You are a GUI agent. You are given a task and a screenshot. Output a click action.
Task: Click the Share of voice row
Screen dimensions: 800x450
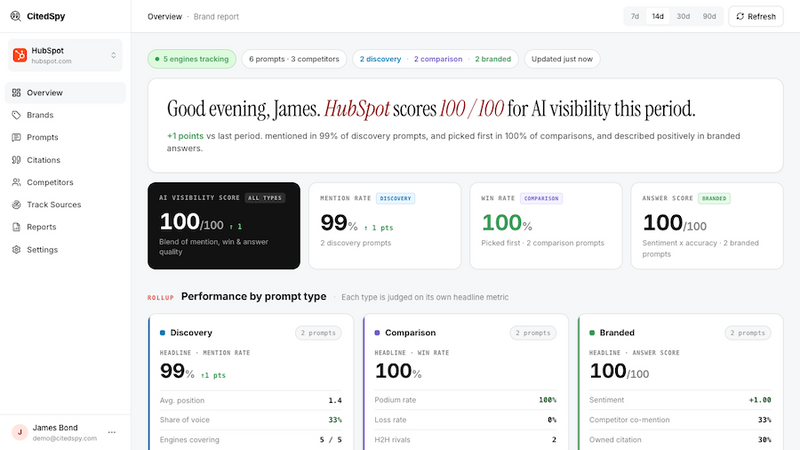pos(251,420)
